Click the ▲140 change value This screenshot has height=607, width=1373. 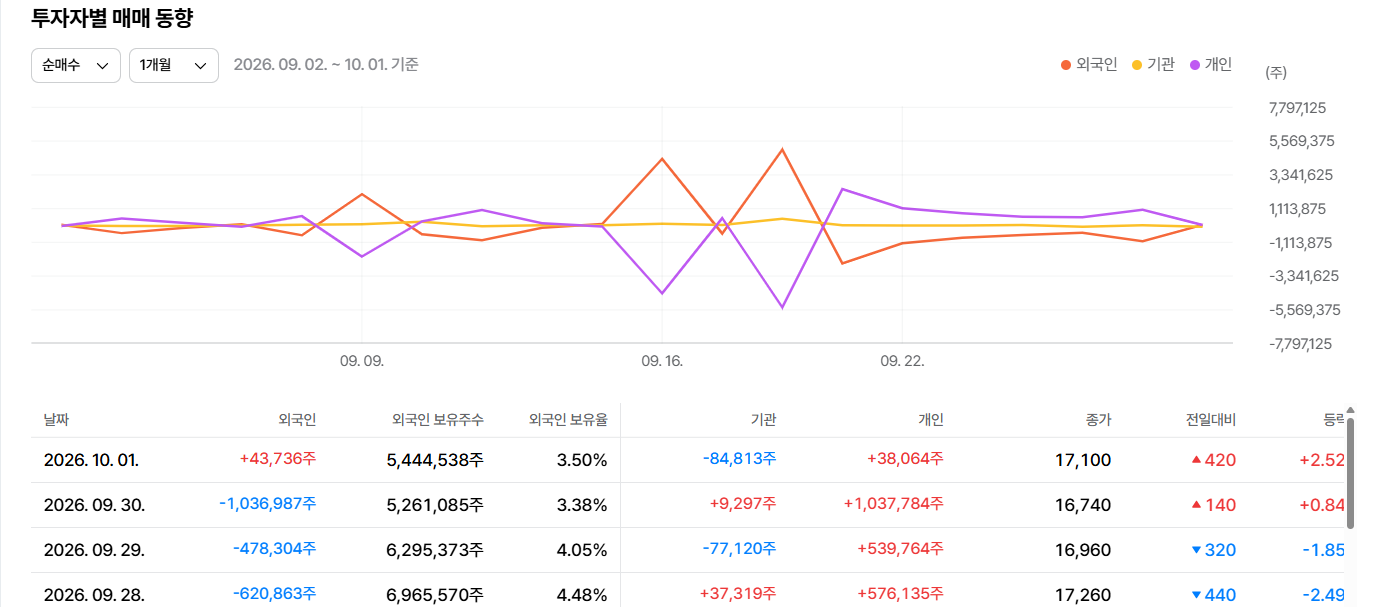pyautogui.click(x=1213, y=505)
